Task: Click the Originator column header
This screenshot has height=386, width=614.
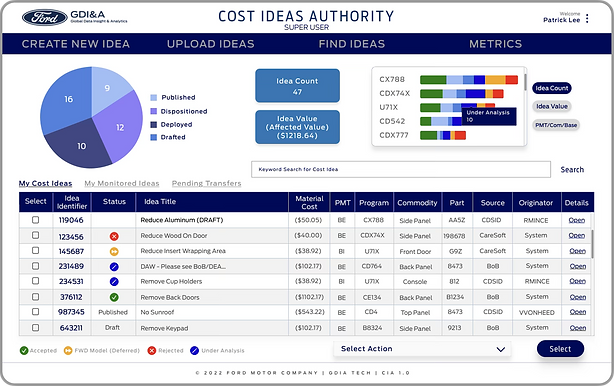Action: coord(536,202)
